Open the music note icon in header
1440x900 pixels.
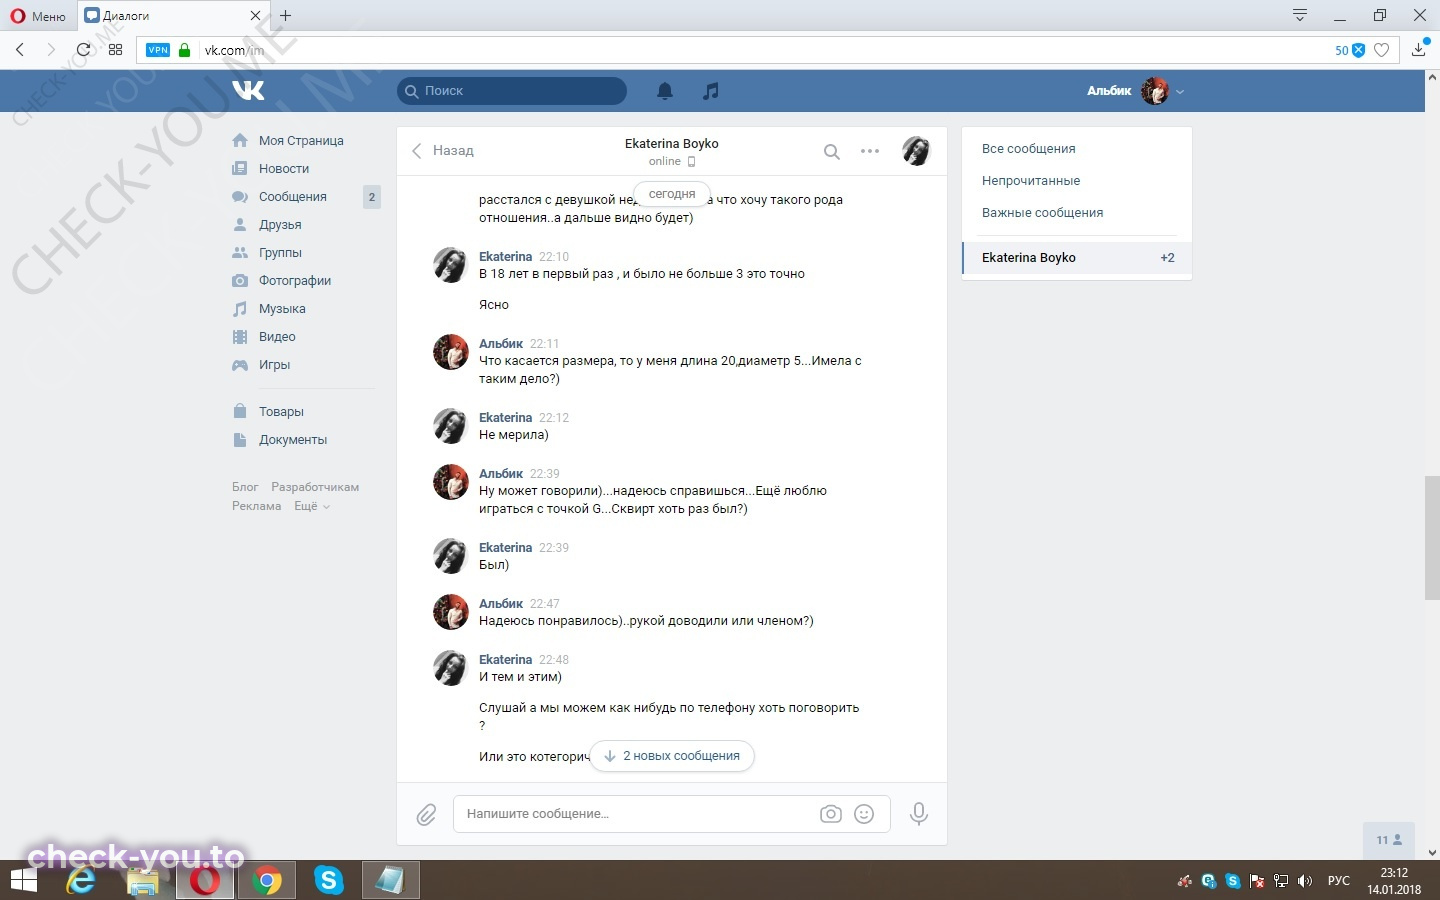coord(711,91)
